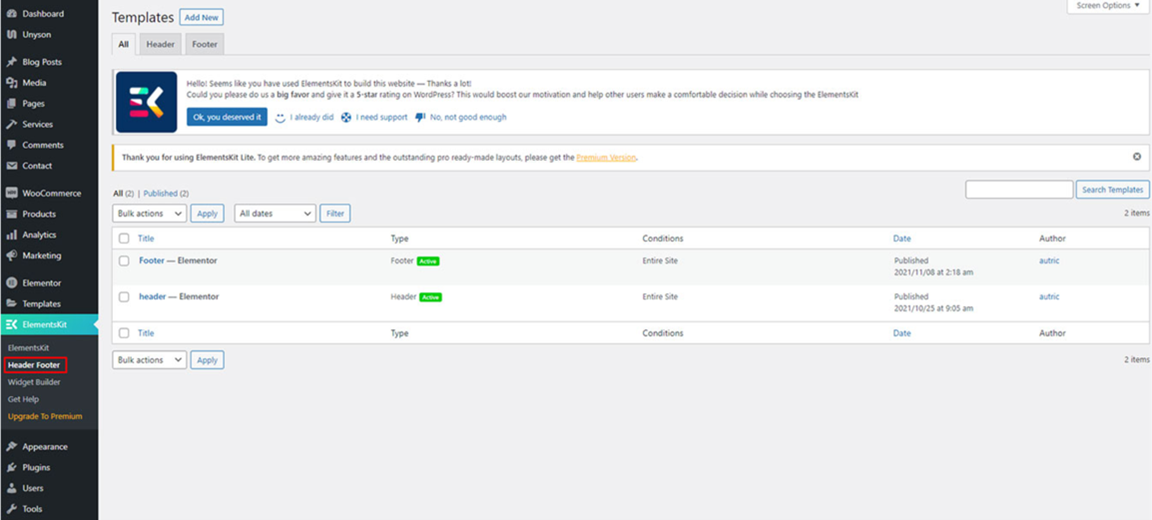Click the Contact envelope icon
The width and height of the screenshot is (1152, 520).
click(11, 166)
